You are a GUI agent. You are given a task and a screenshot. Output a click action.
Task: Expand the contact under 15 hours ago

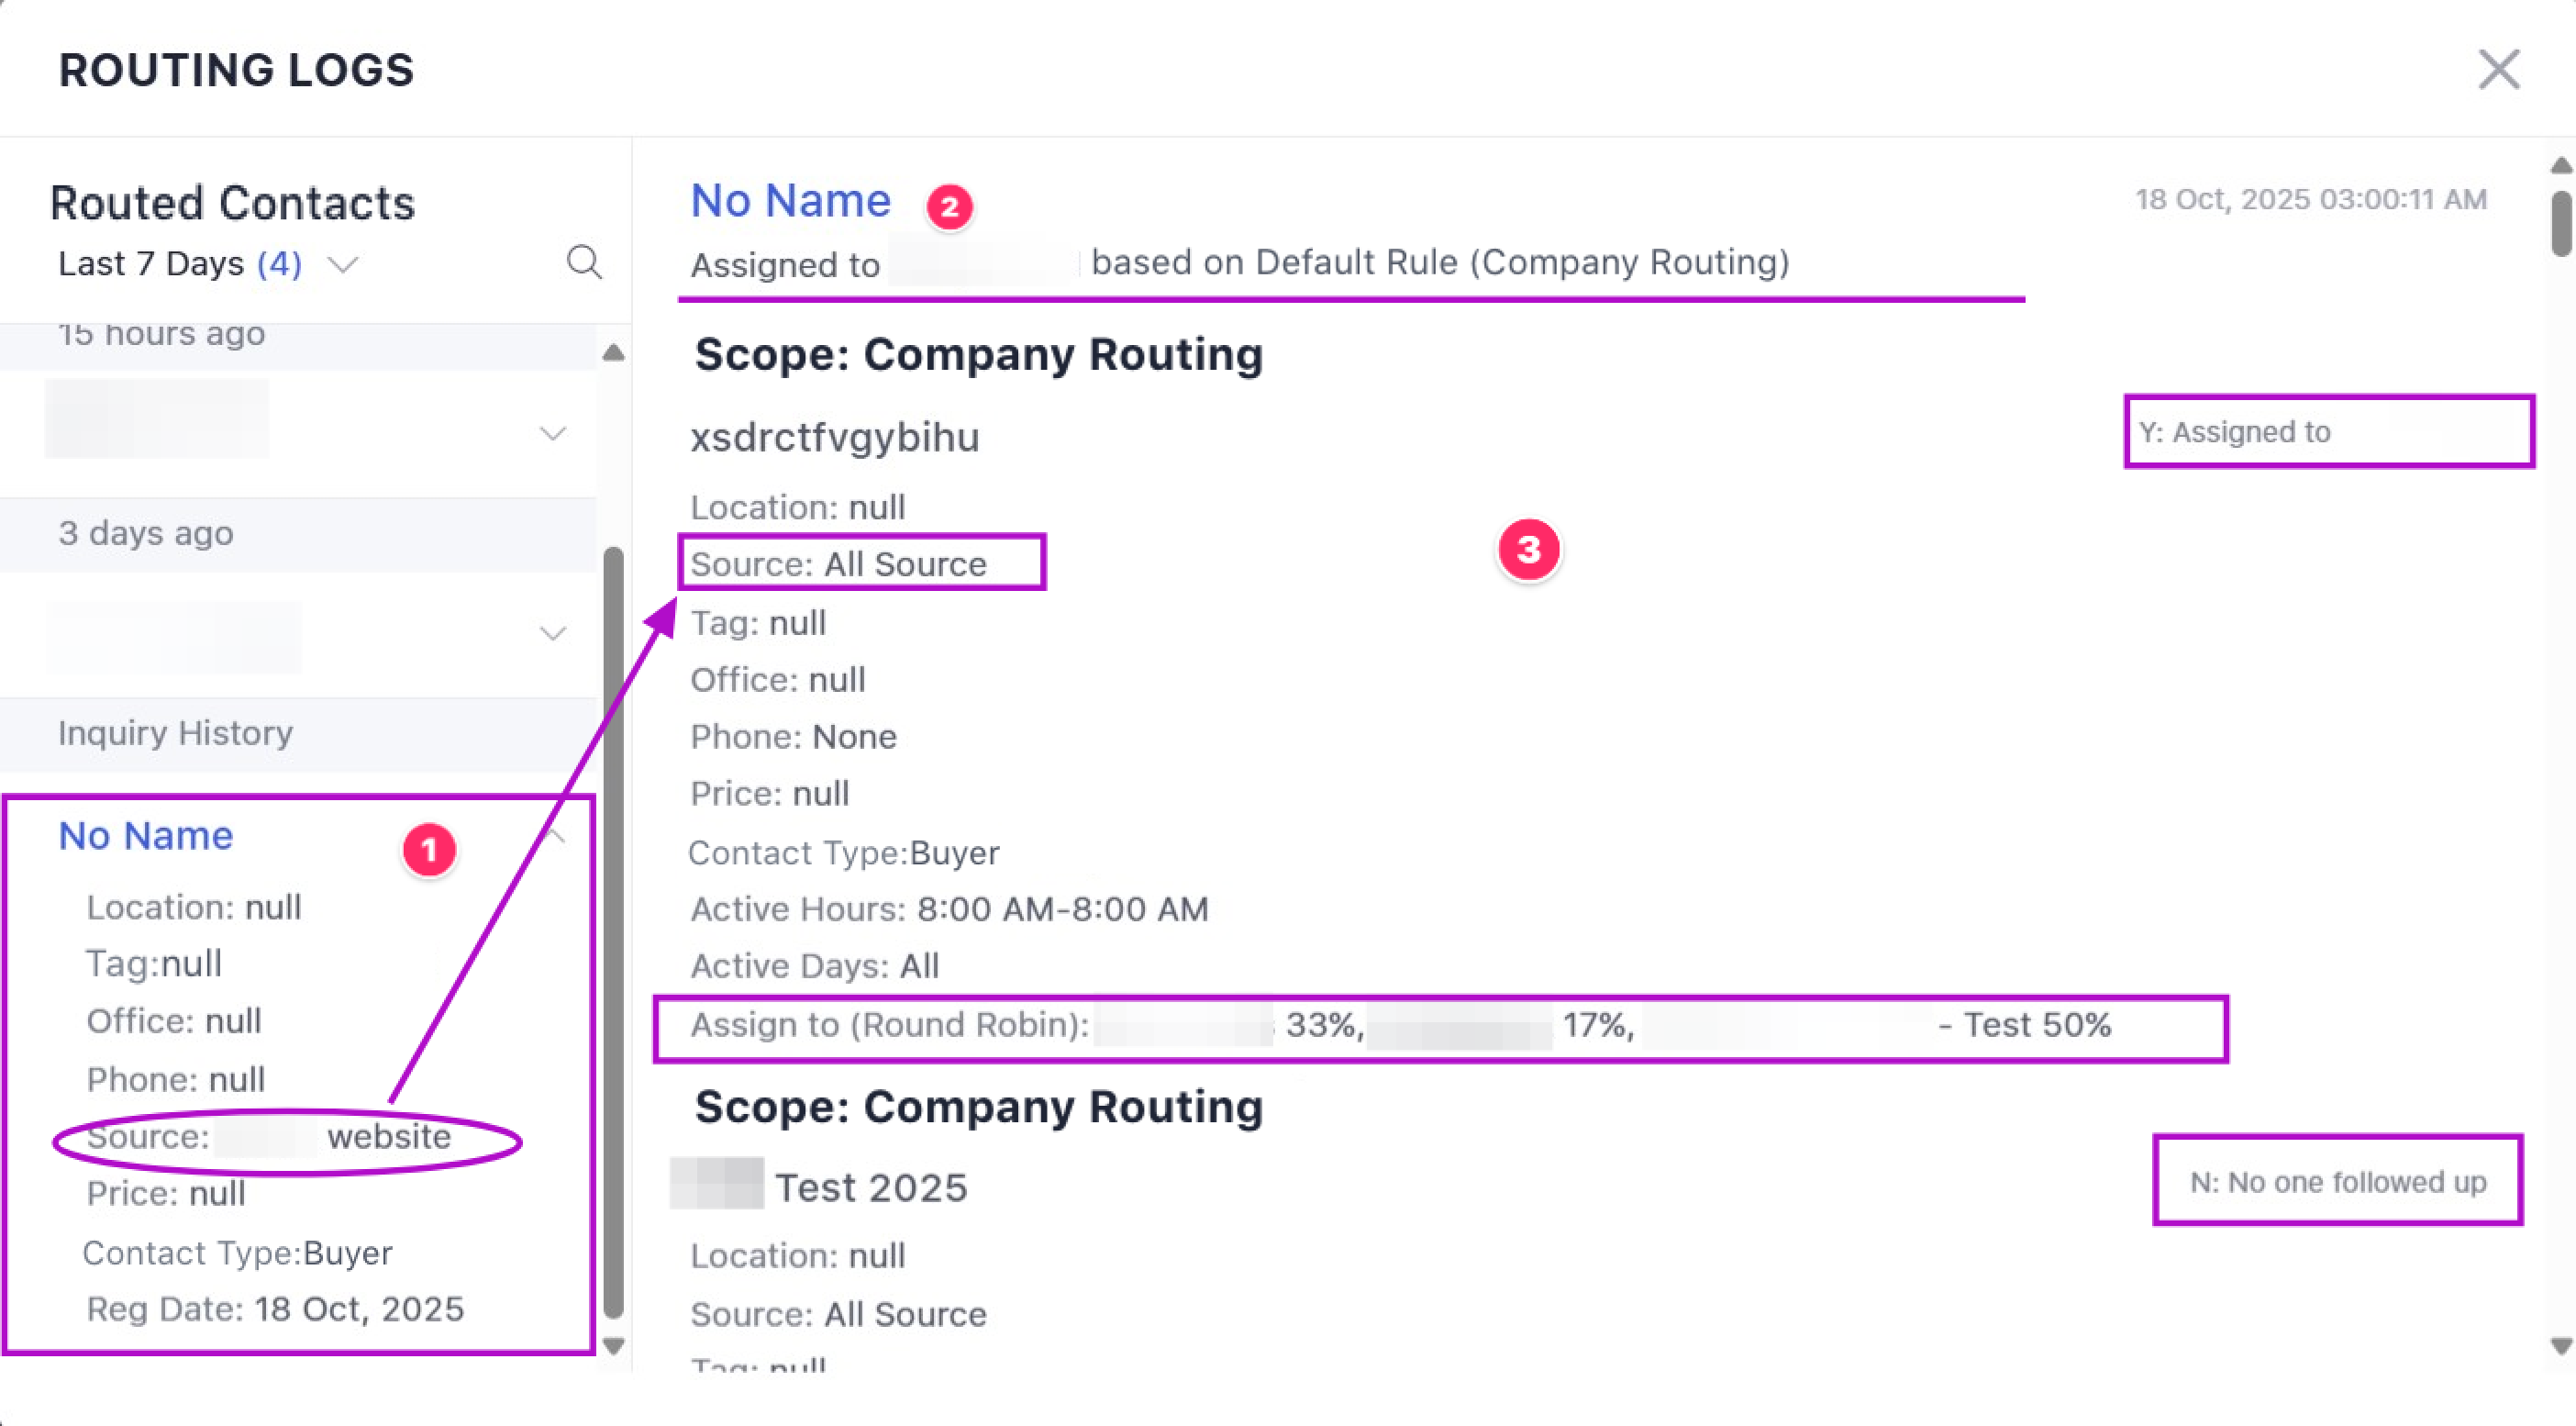pyautogui.click(x=552, y=433)
